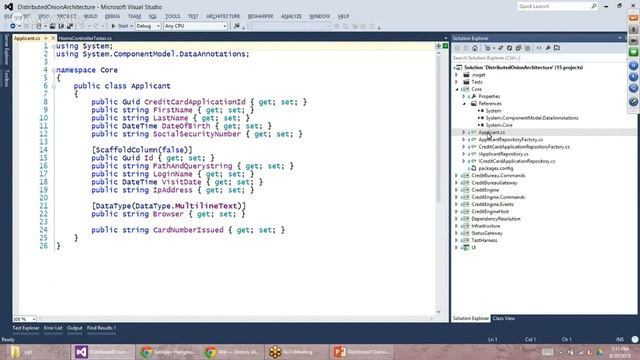
Task: Click the Start debugging play icon
Action: pos(113,26)
